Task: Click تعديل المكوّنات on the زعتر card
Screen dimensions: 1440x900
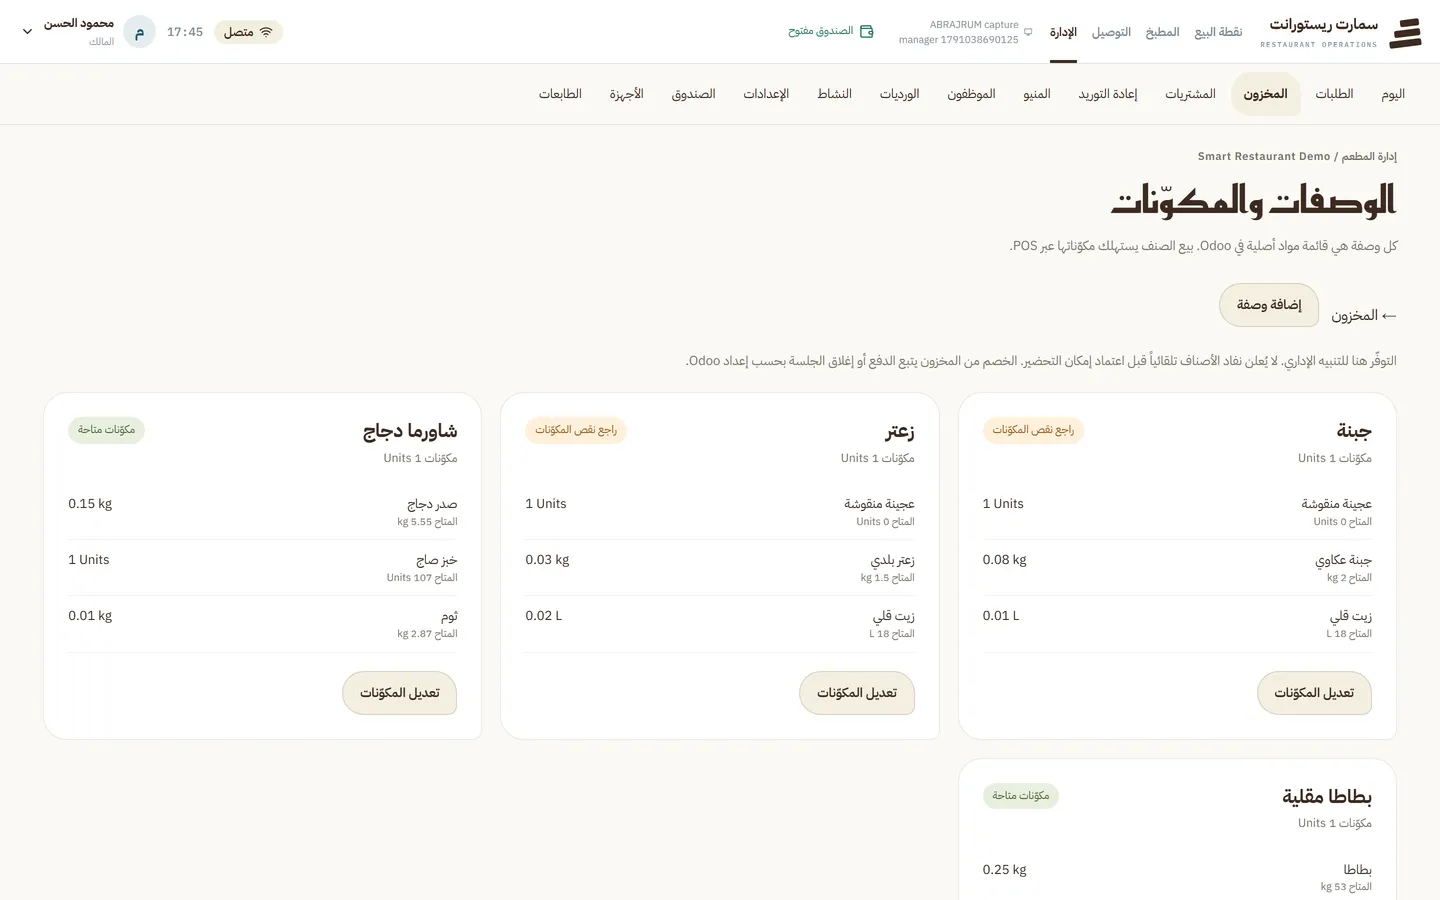Action: click(x=857, y=693)
